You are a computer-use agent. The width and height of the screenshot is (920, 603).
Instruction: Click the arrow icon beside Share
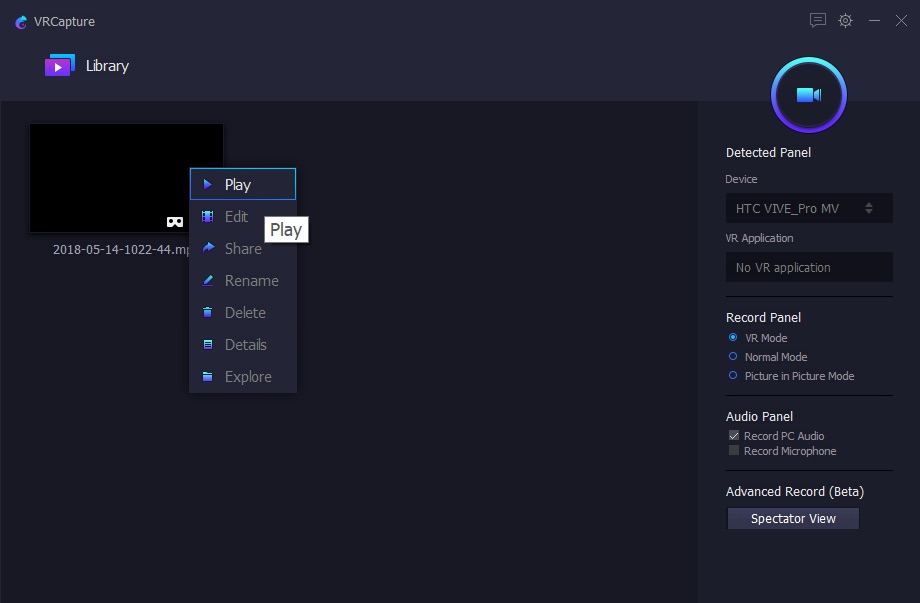click(208, 248)
